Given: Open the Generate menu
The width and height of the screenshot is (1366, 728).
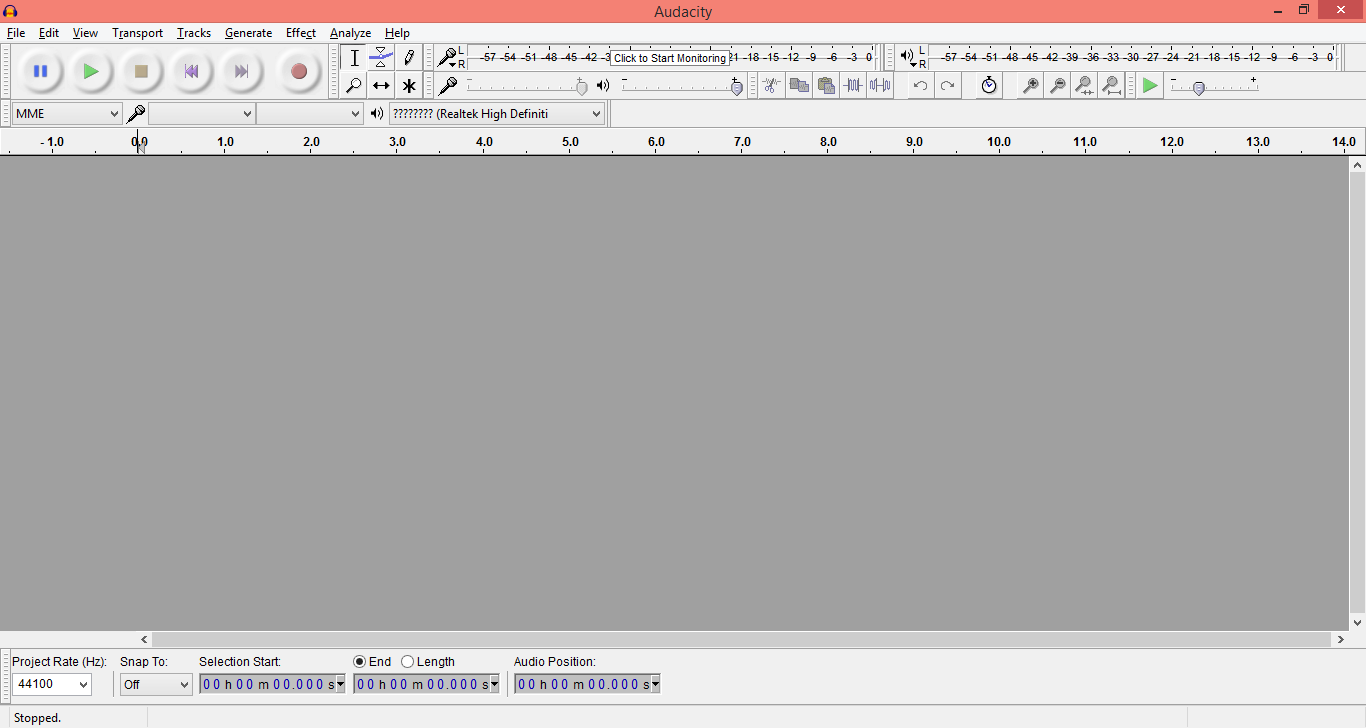Looking at the screenshot, I should [x=248, y=33].
